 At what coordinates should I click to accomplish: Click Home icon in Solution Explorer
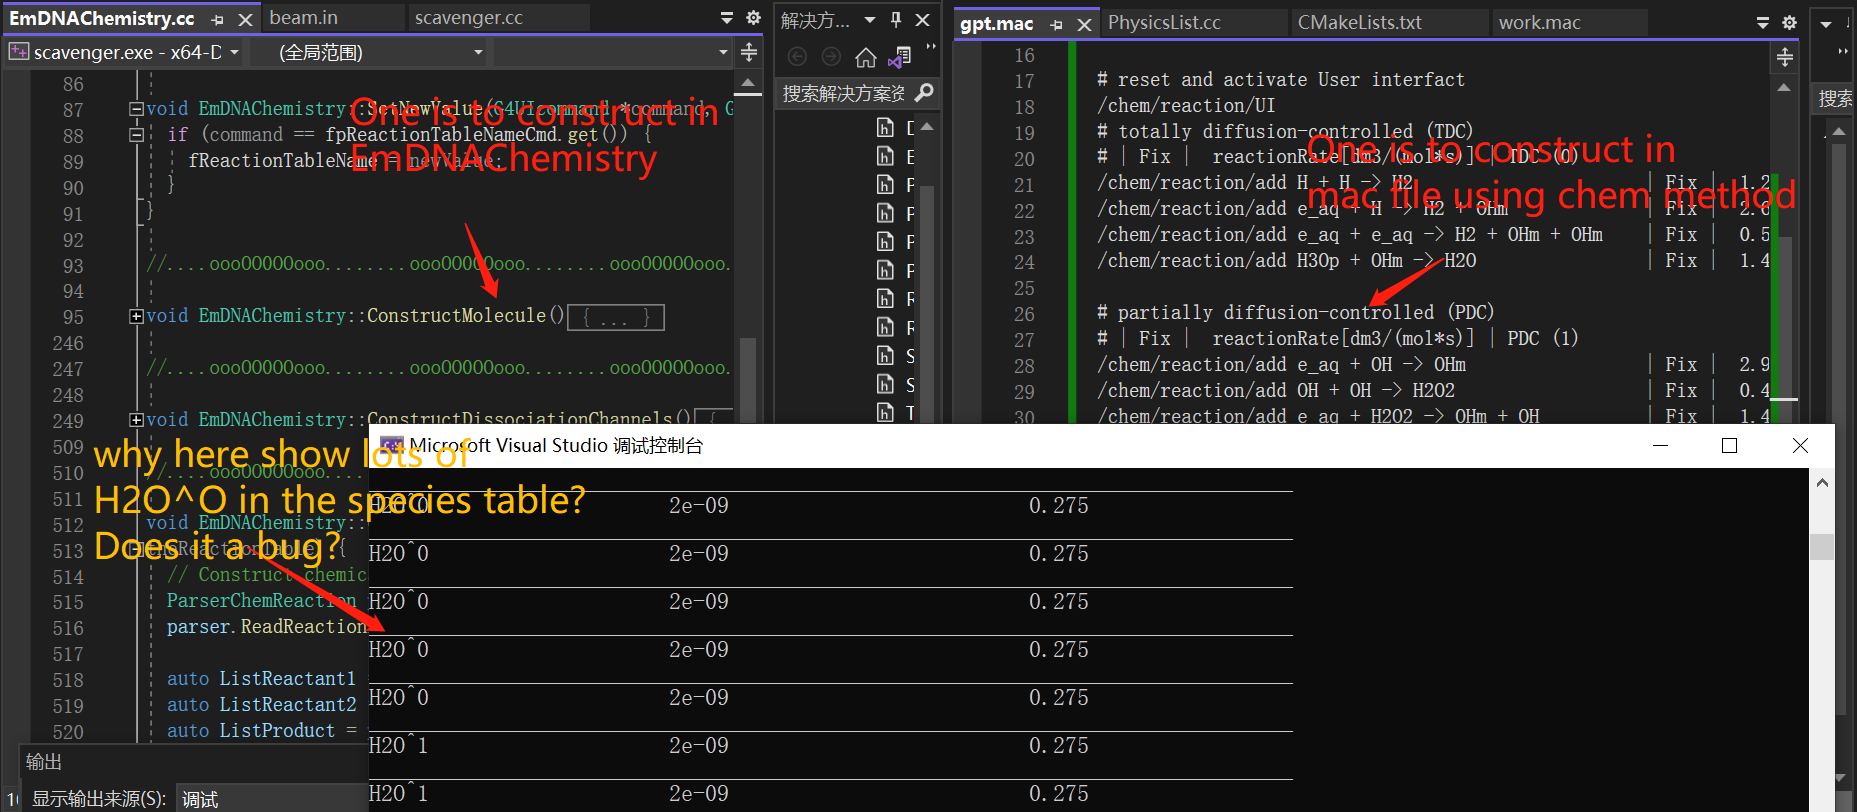(866, 57)
